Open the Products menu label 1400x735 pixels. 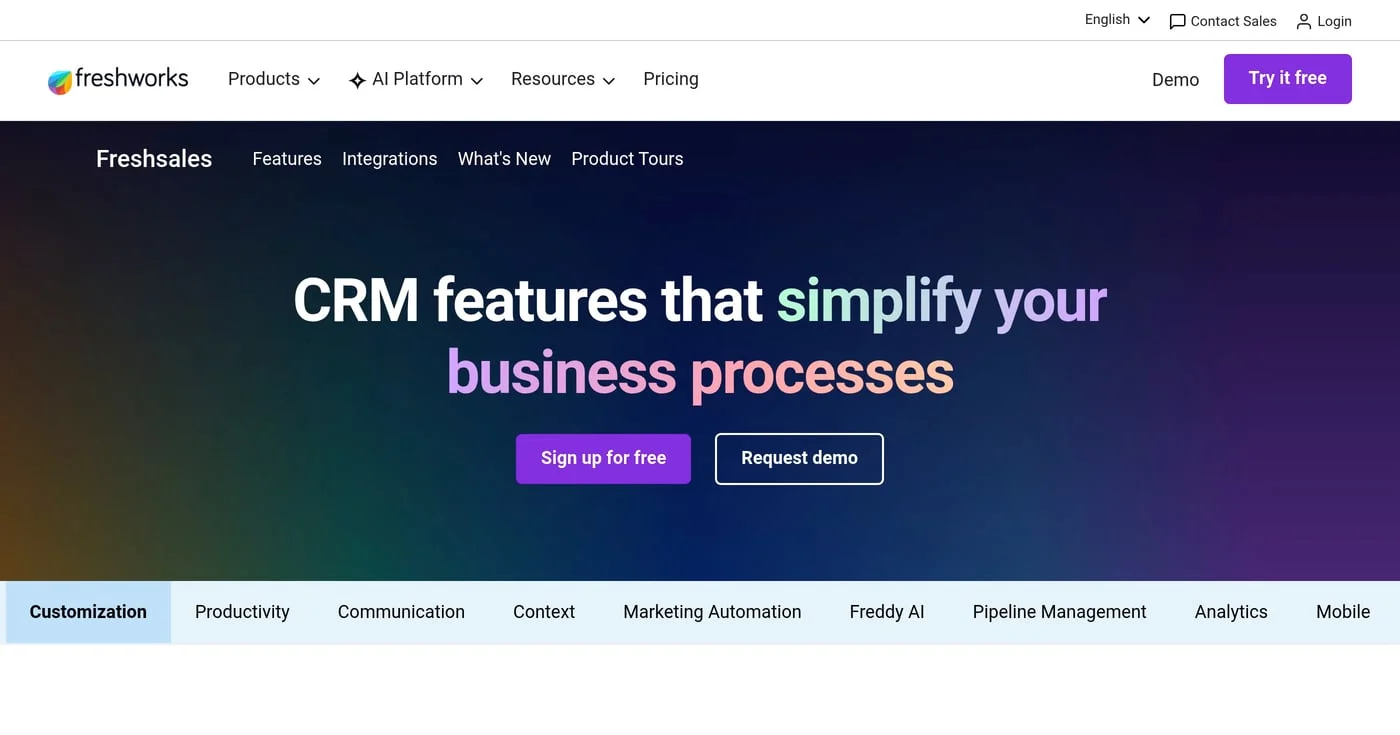tap(264, 79)
